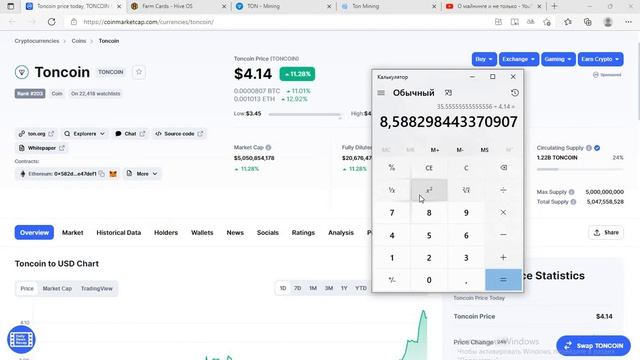Click Share button
The image size is (640, 360).
click(x=606, y=233)
